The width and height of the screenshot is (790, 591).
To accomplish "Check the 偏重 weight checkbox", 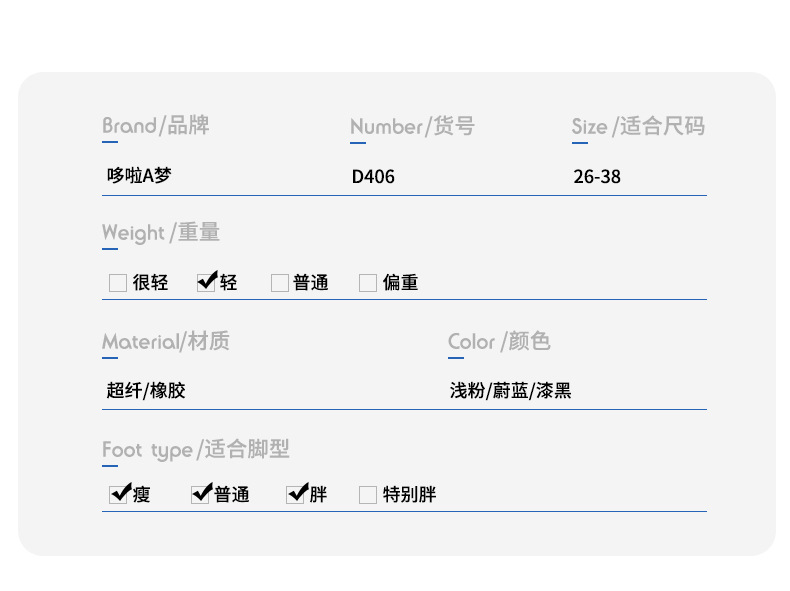I will pyautogui.click(x=368, y=283).
